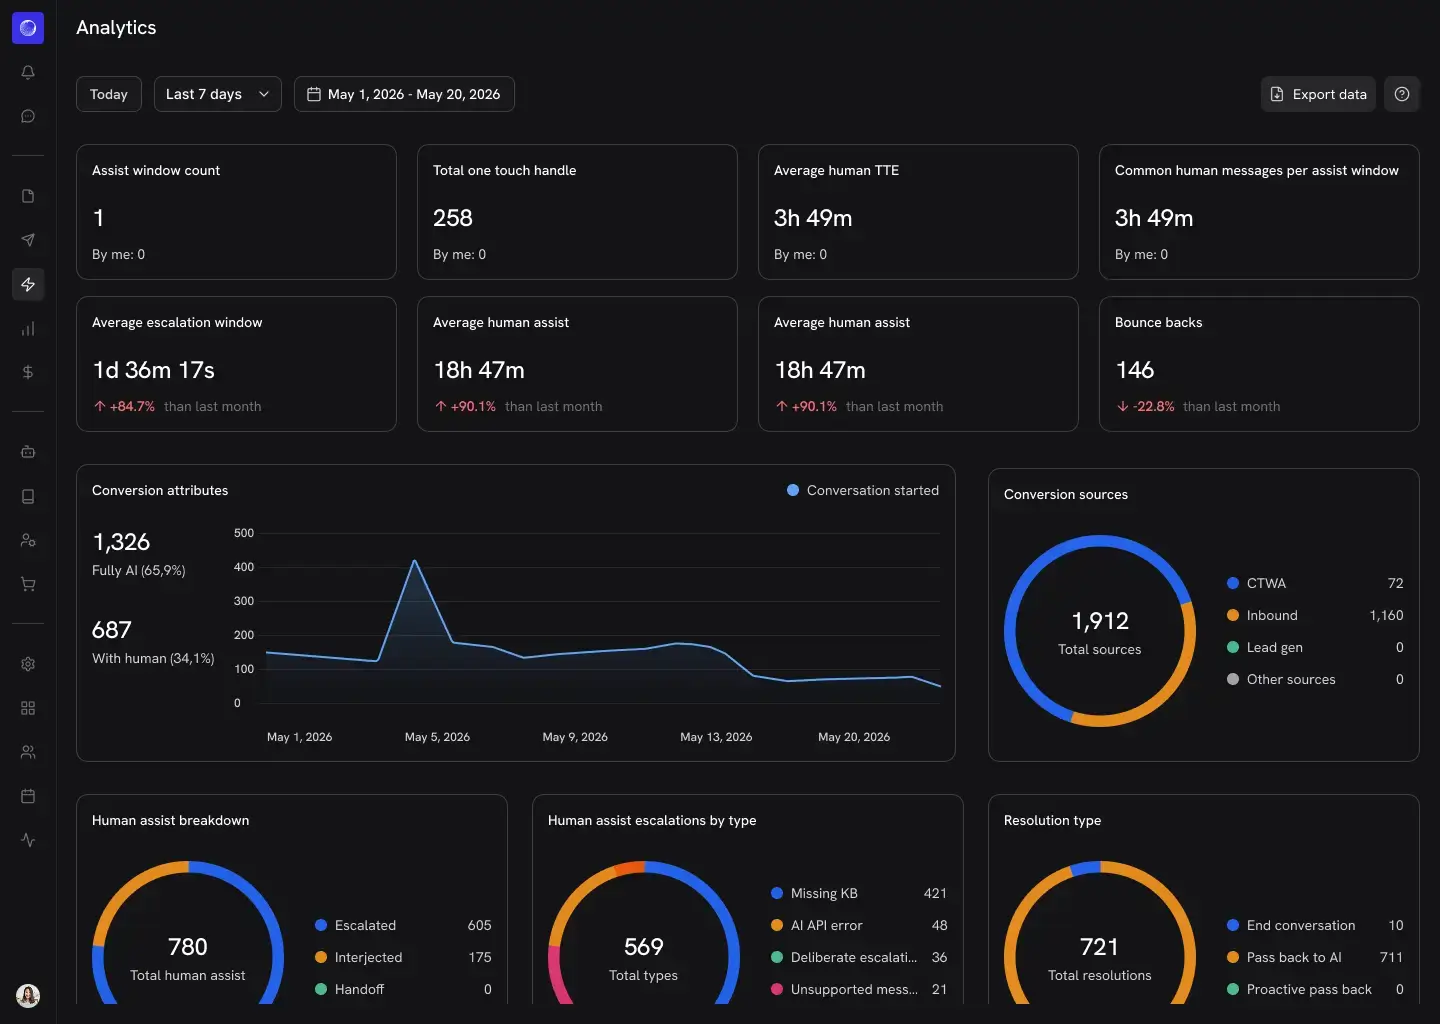Open the bar chart sidebar icon
The image size is (1440, 1024).
28,329
